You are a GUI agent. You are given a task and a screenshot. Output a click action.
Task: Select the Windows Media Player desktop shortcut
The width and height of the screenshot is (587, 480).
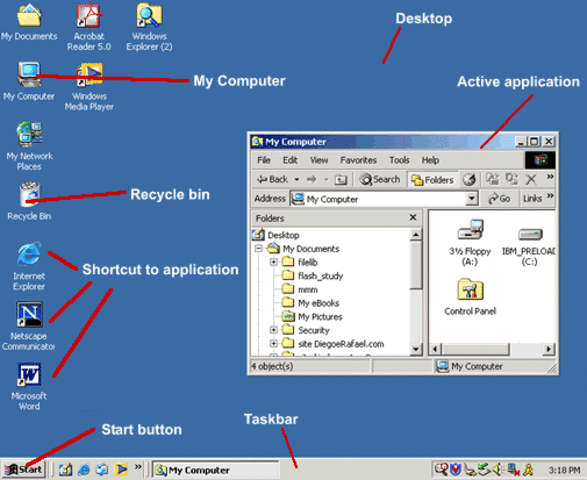89,86
